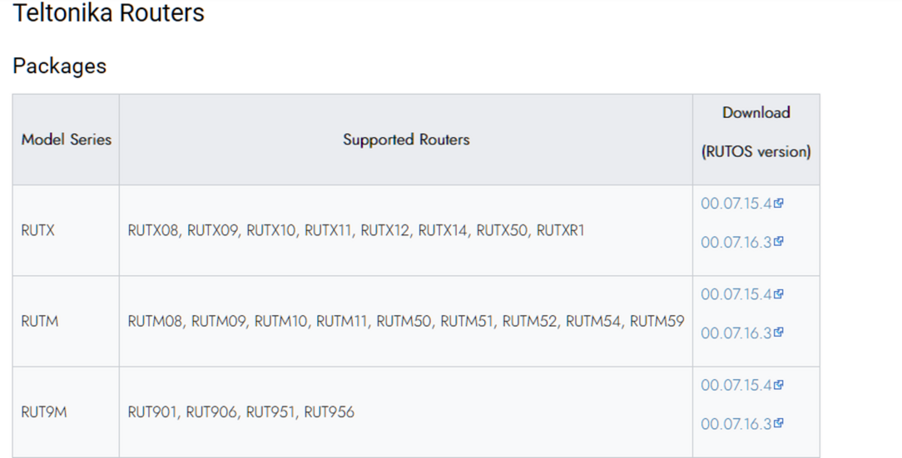Click the RUTM model series cell

66,321
